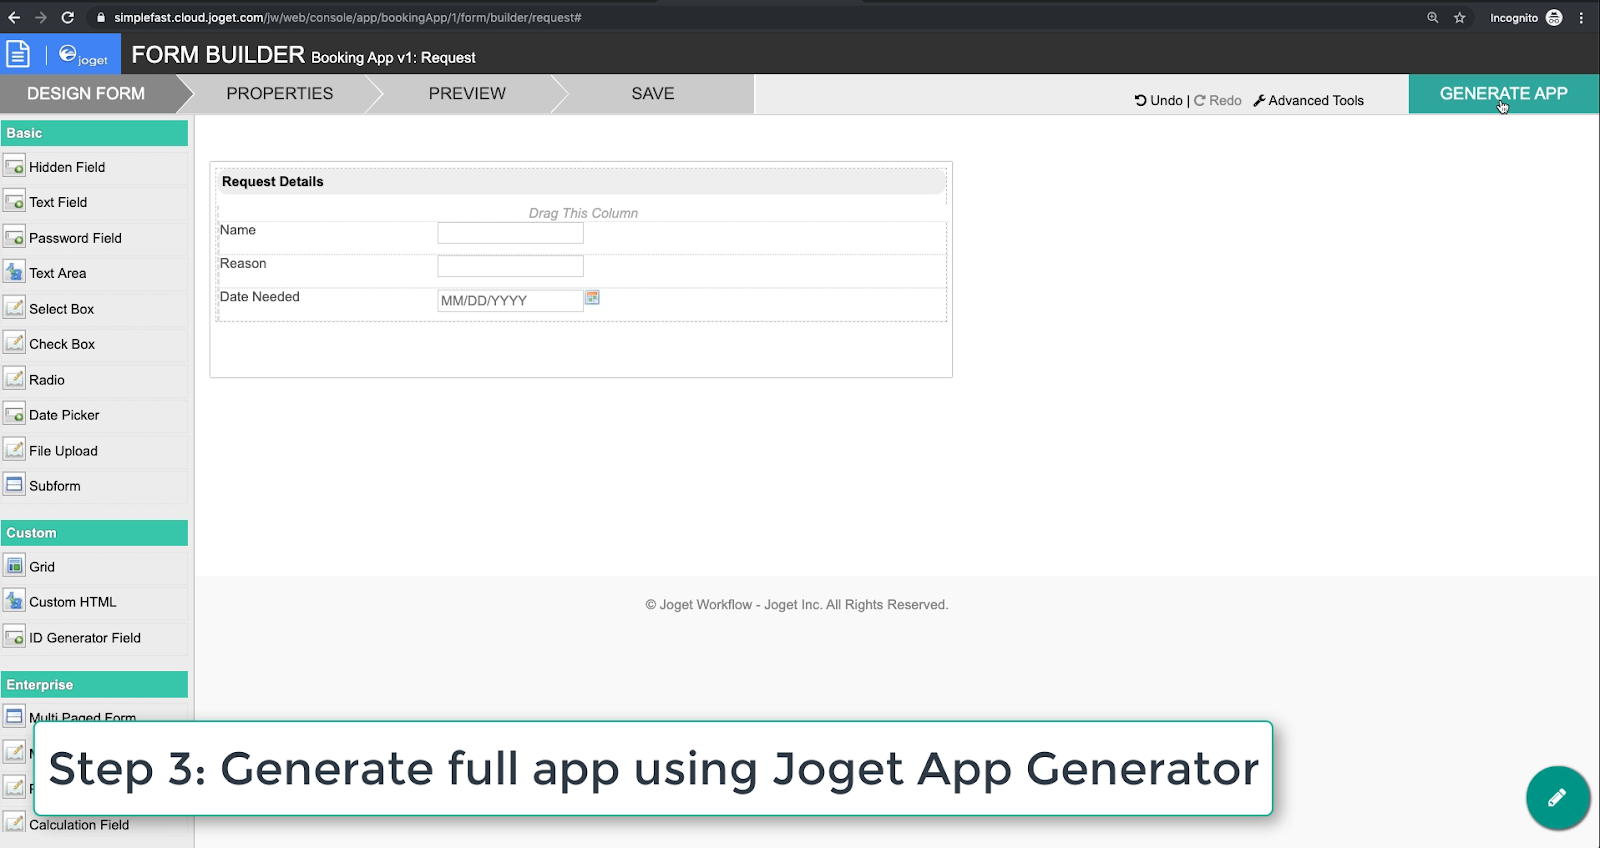This screenshot has width=1600, height=848.
Task: Click the Select Box palette icon
Action: [14, 308]
